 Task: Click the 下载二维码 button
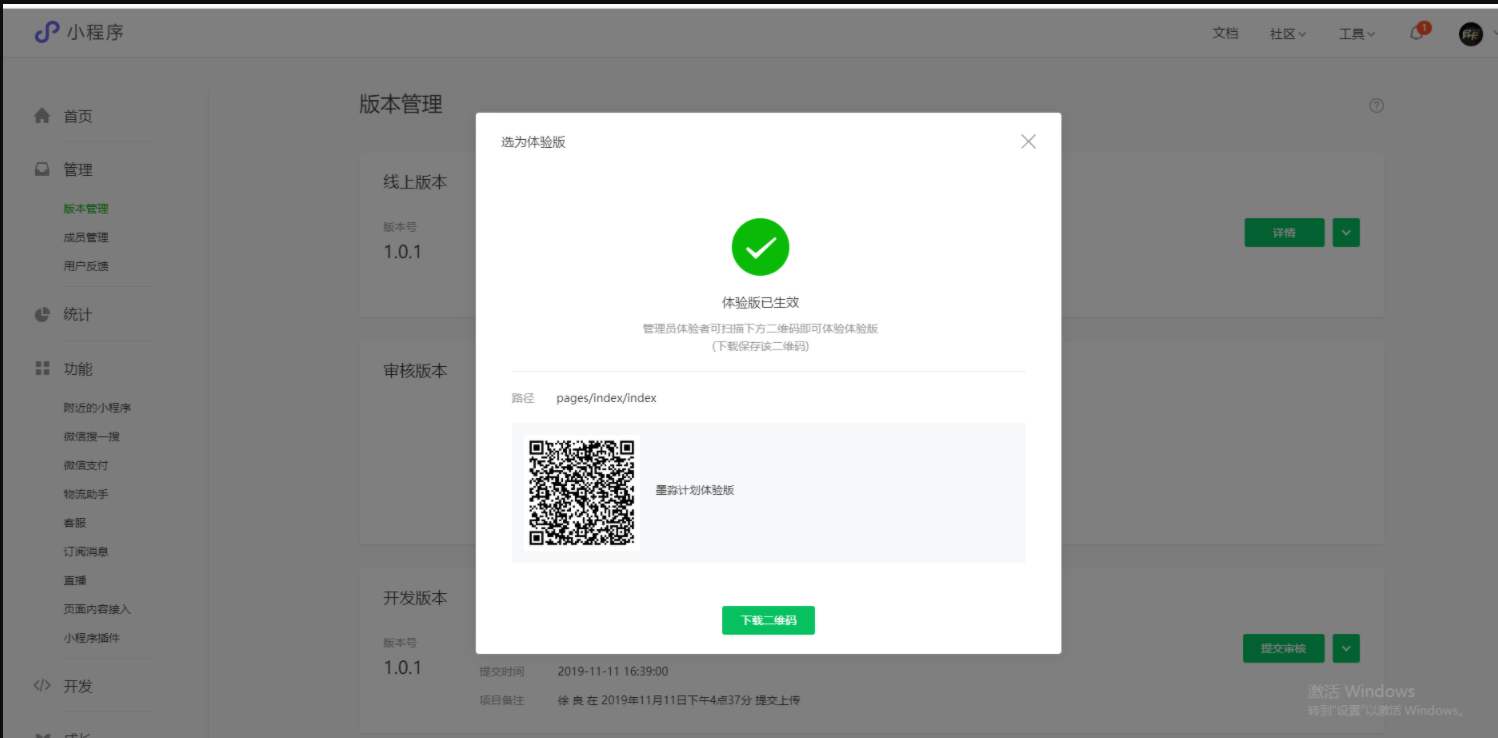[768, 620]
